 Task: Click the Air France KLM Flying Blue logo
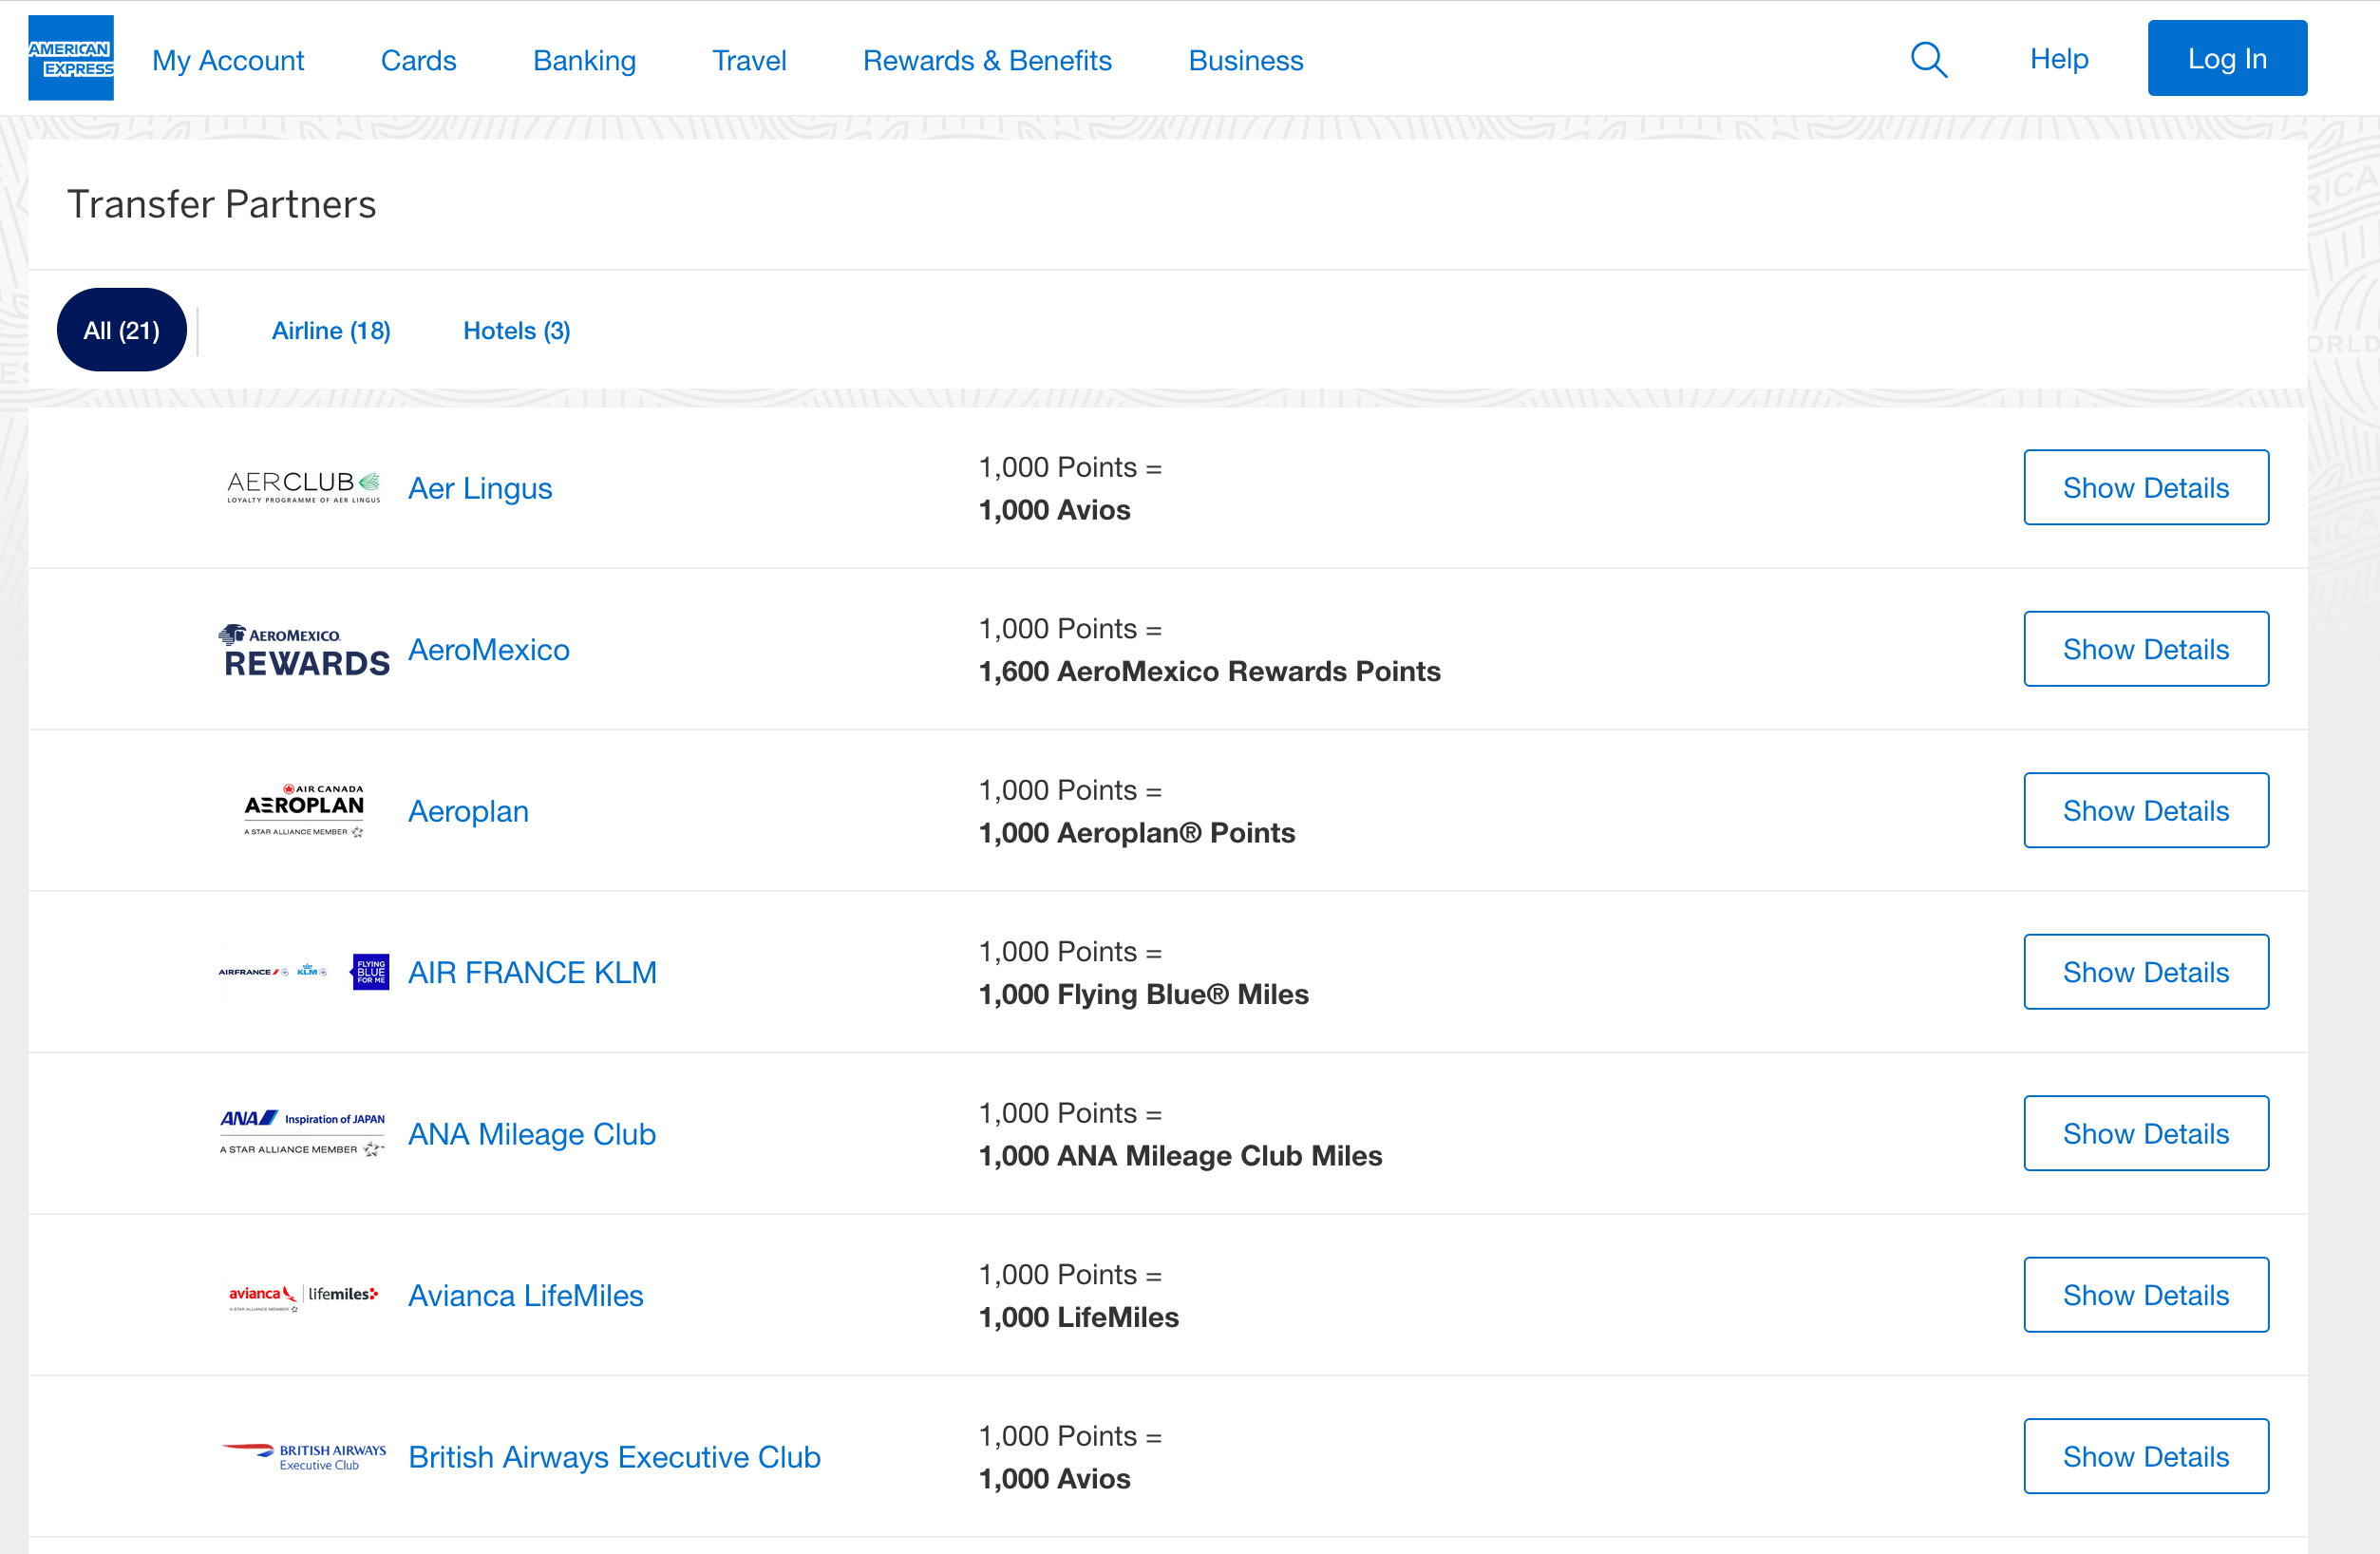pyautogui.click(x=304, y=972)
